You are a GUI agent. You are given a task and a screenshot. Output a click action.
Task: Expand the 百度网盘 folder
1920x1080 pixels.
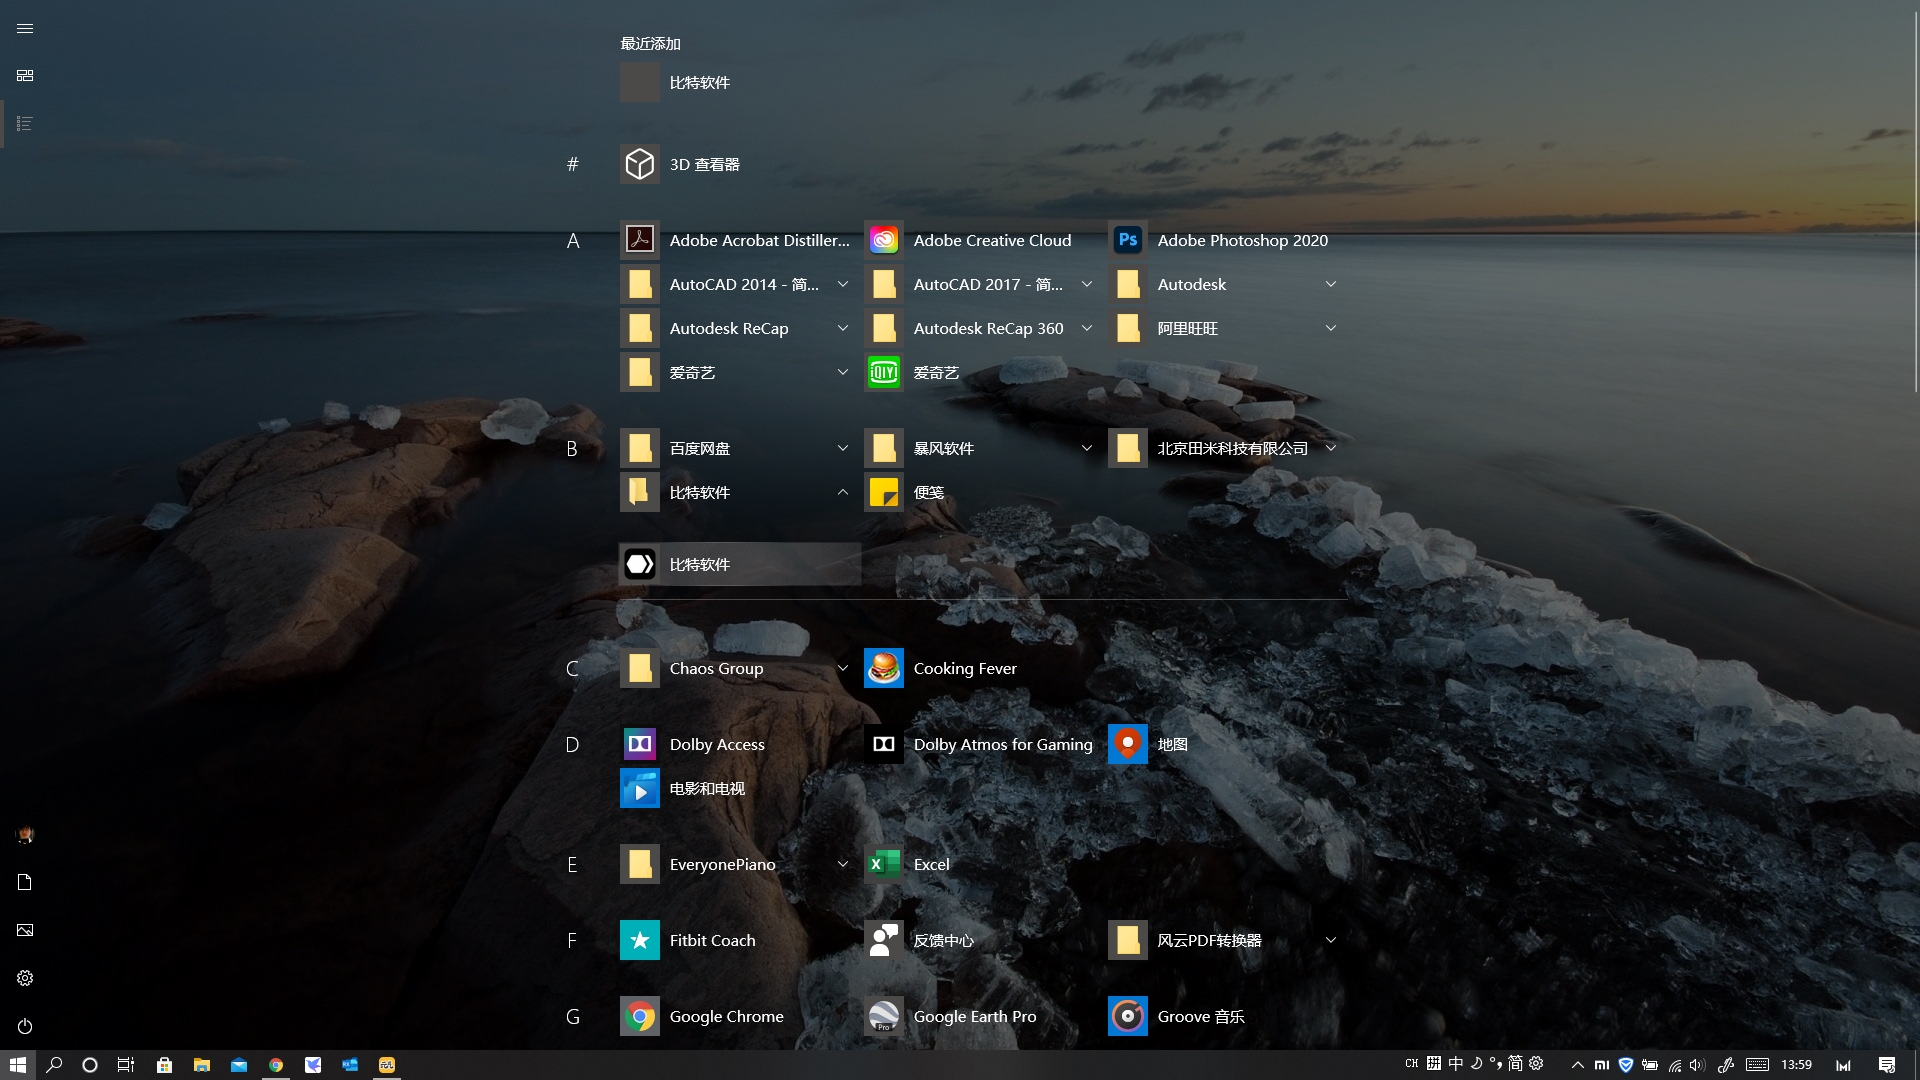pos(842,448)
